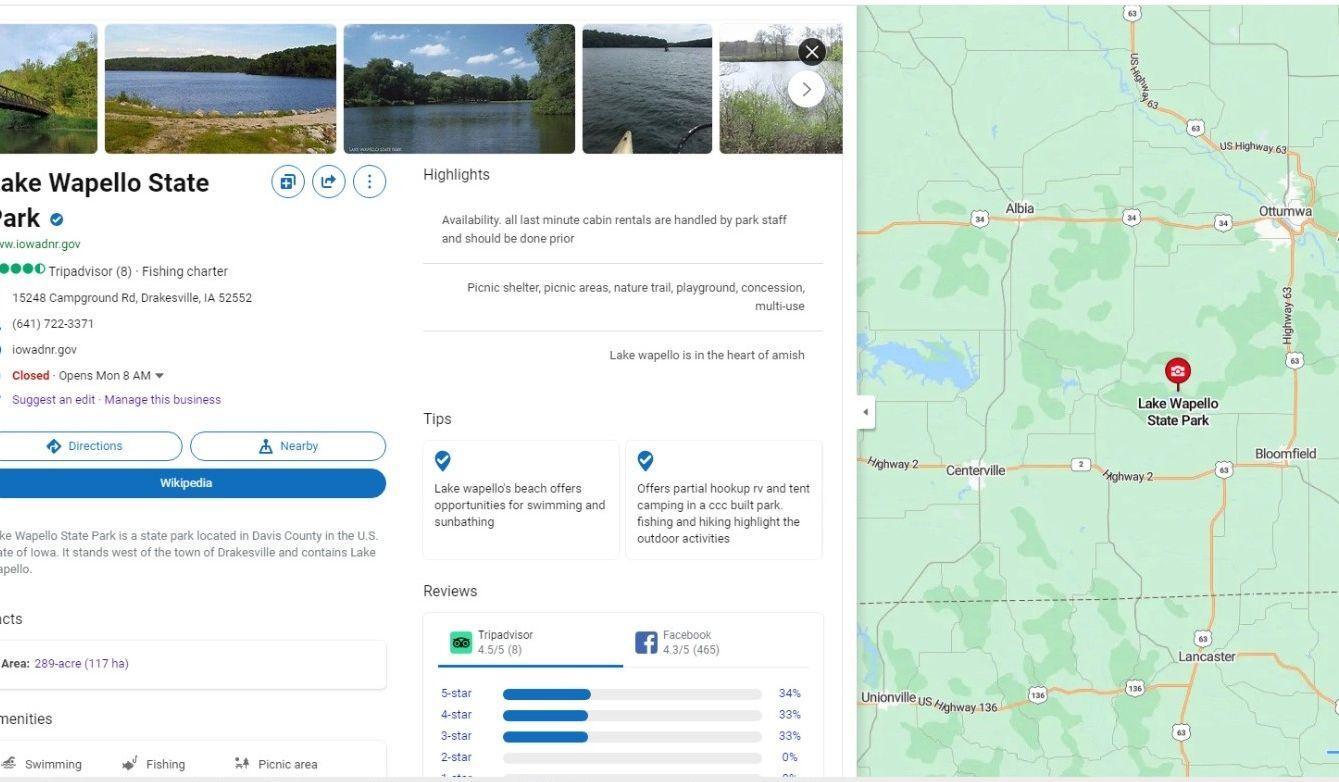Click the Fishing amenity icon

130,764
